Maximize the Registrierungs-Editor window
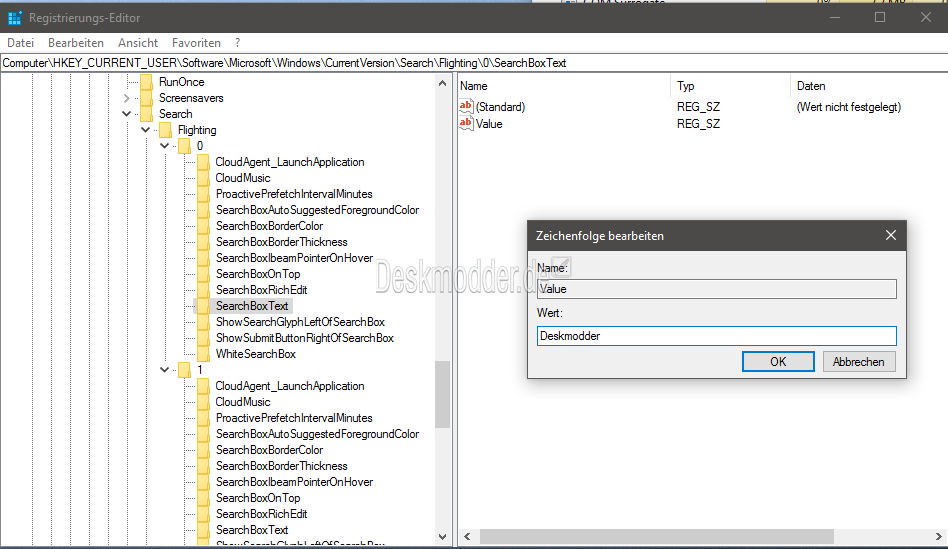The width and height of the screenshot is (948, 549). tap(880, 17)
